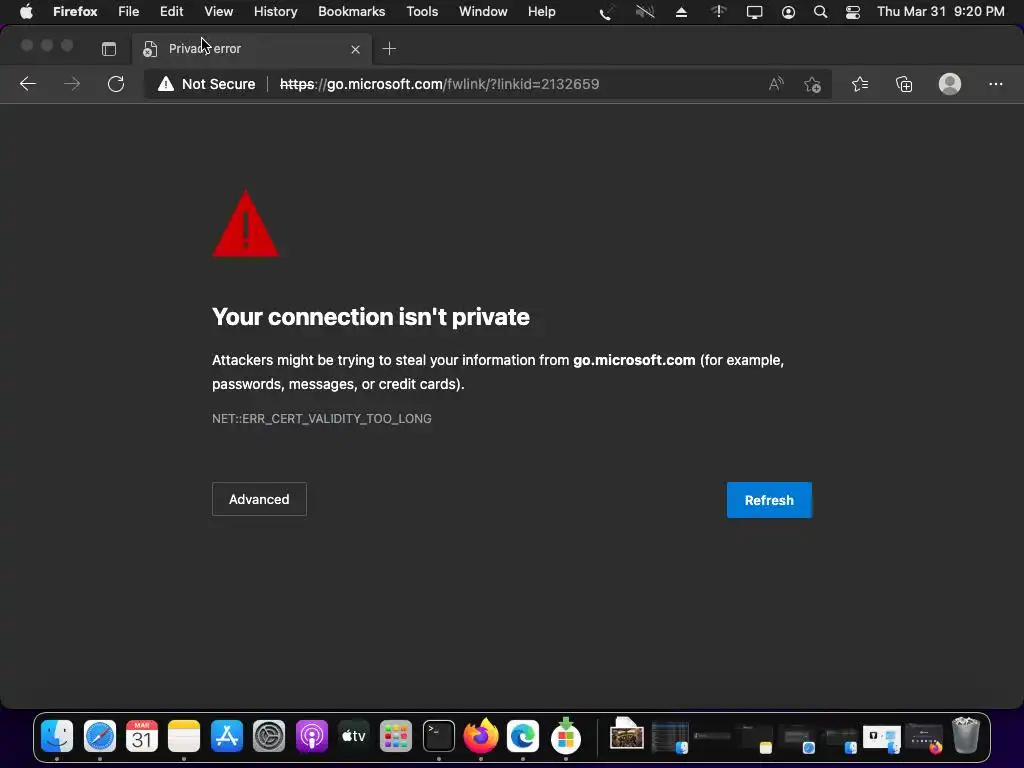Open Firefox from the dock

point(481,735)
